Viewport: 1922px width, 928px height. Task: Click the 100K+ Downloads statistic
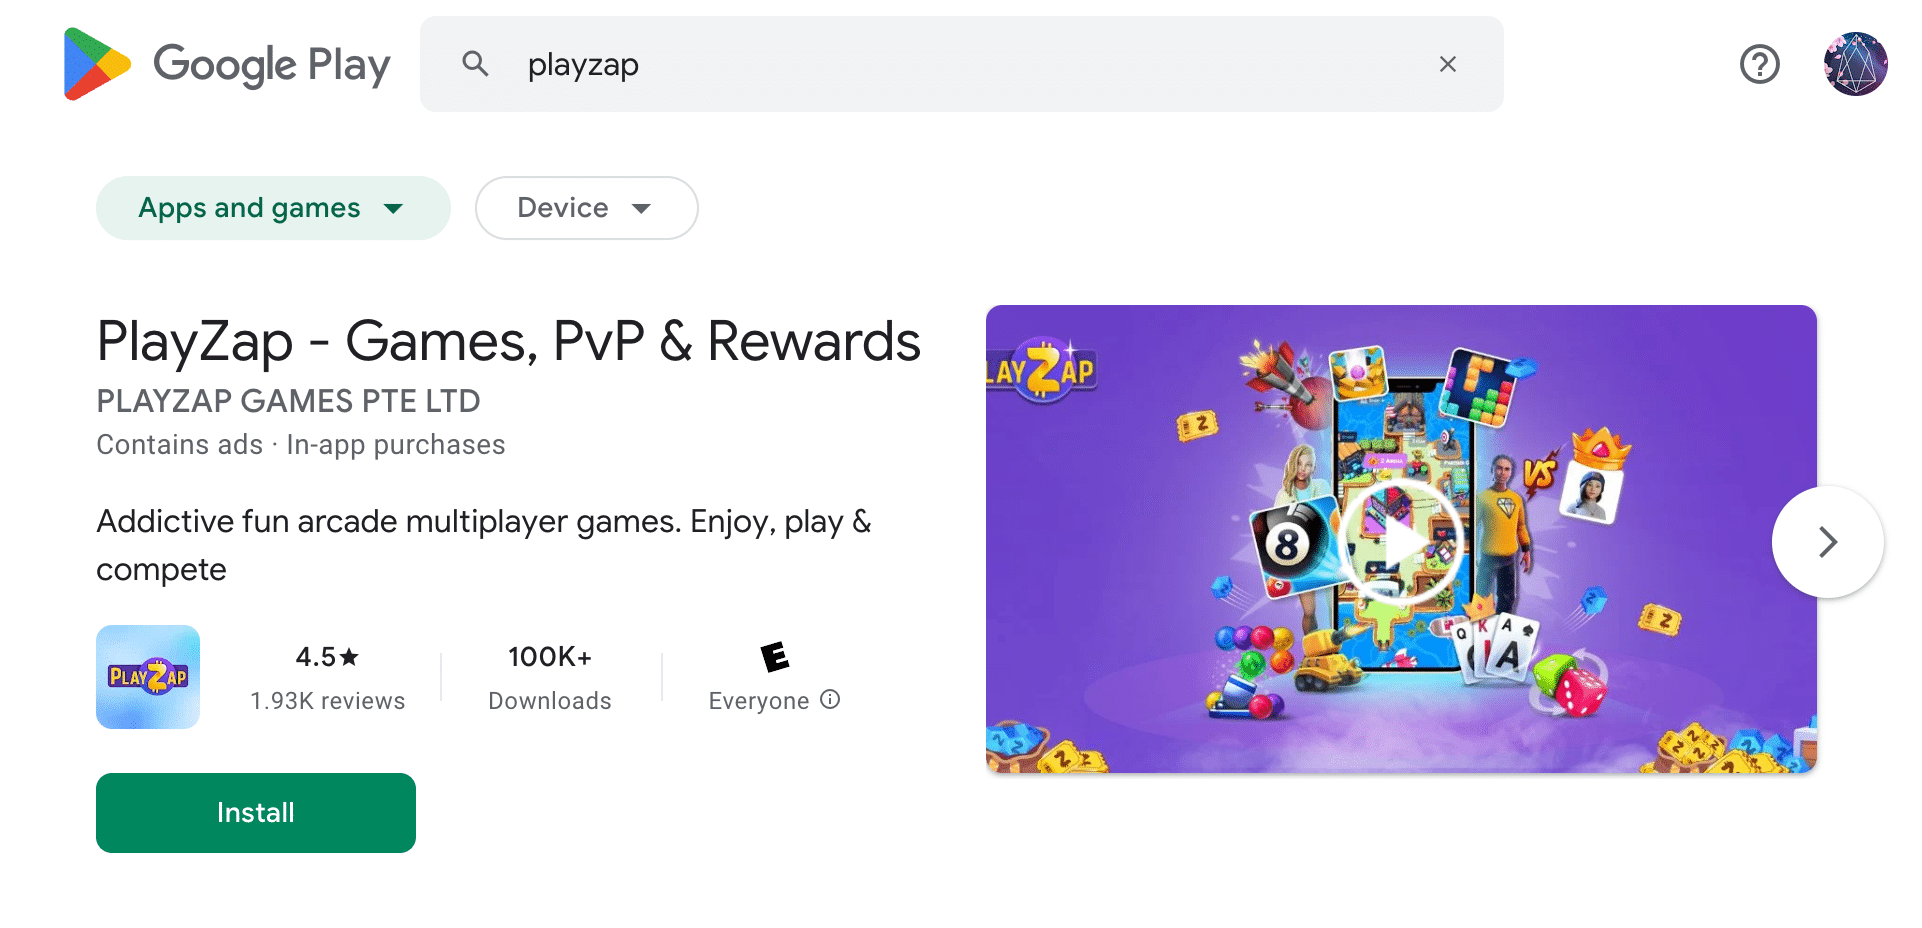click(550, 678)
